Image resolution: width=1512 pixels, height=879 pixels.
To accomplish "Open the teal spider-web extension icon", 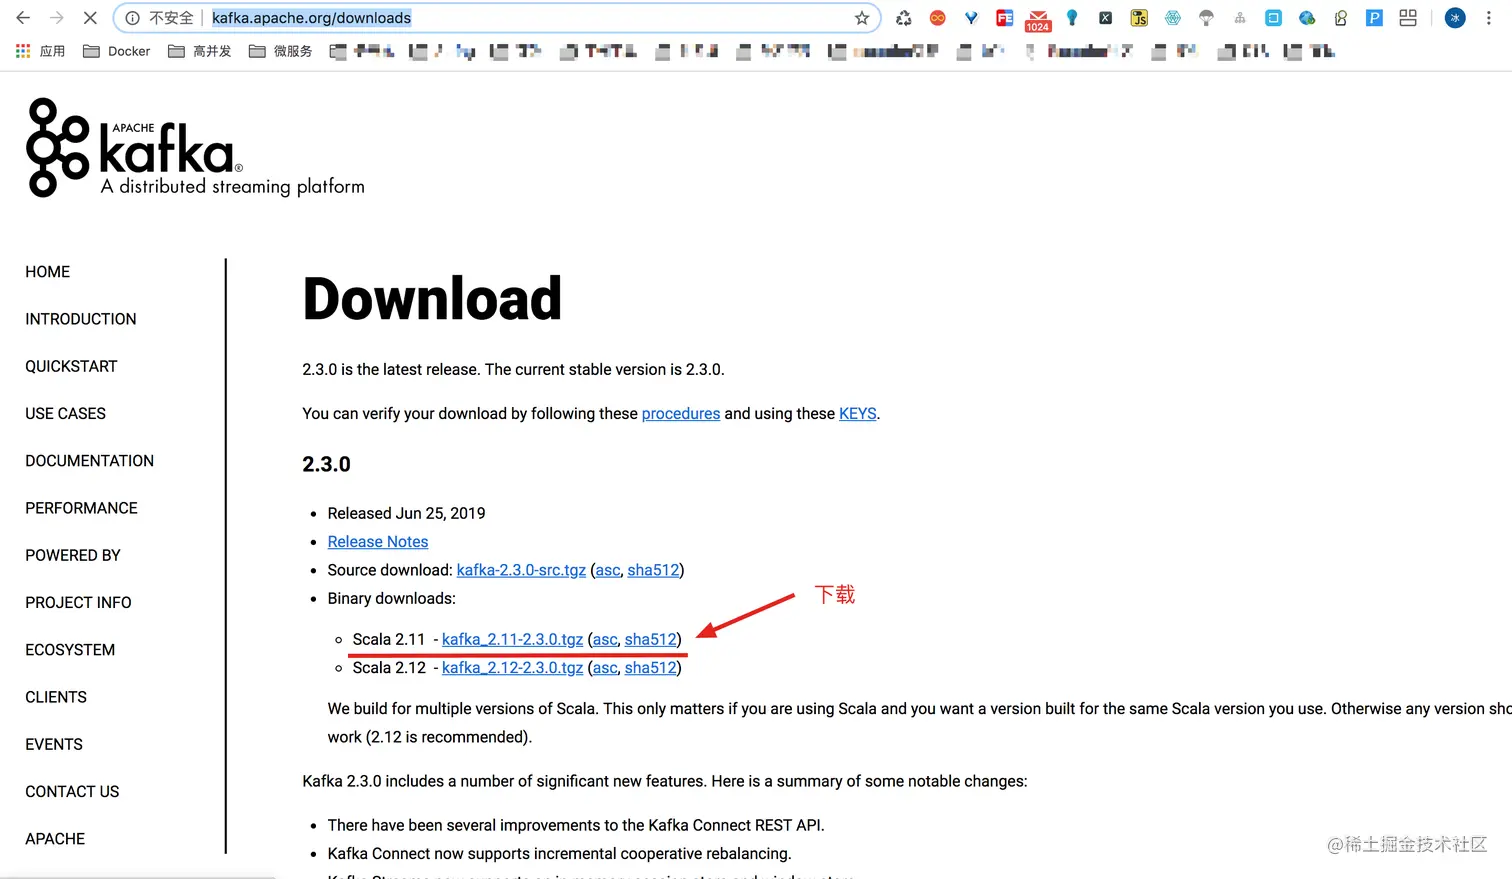I will coord(1173,18).
